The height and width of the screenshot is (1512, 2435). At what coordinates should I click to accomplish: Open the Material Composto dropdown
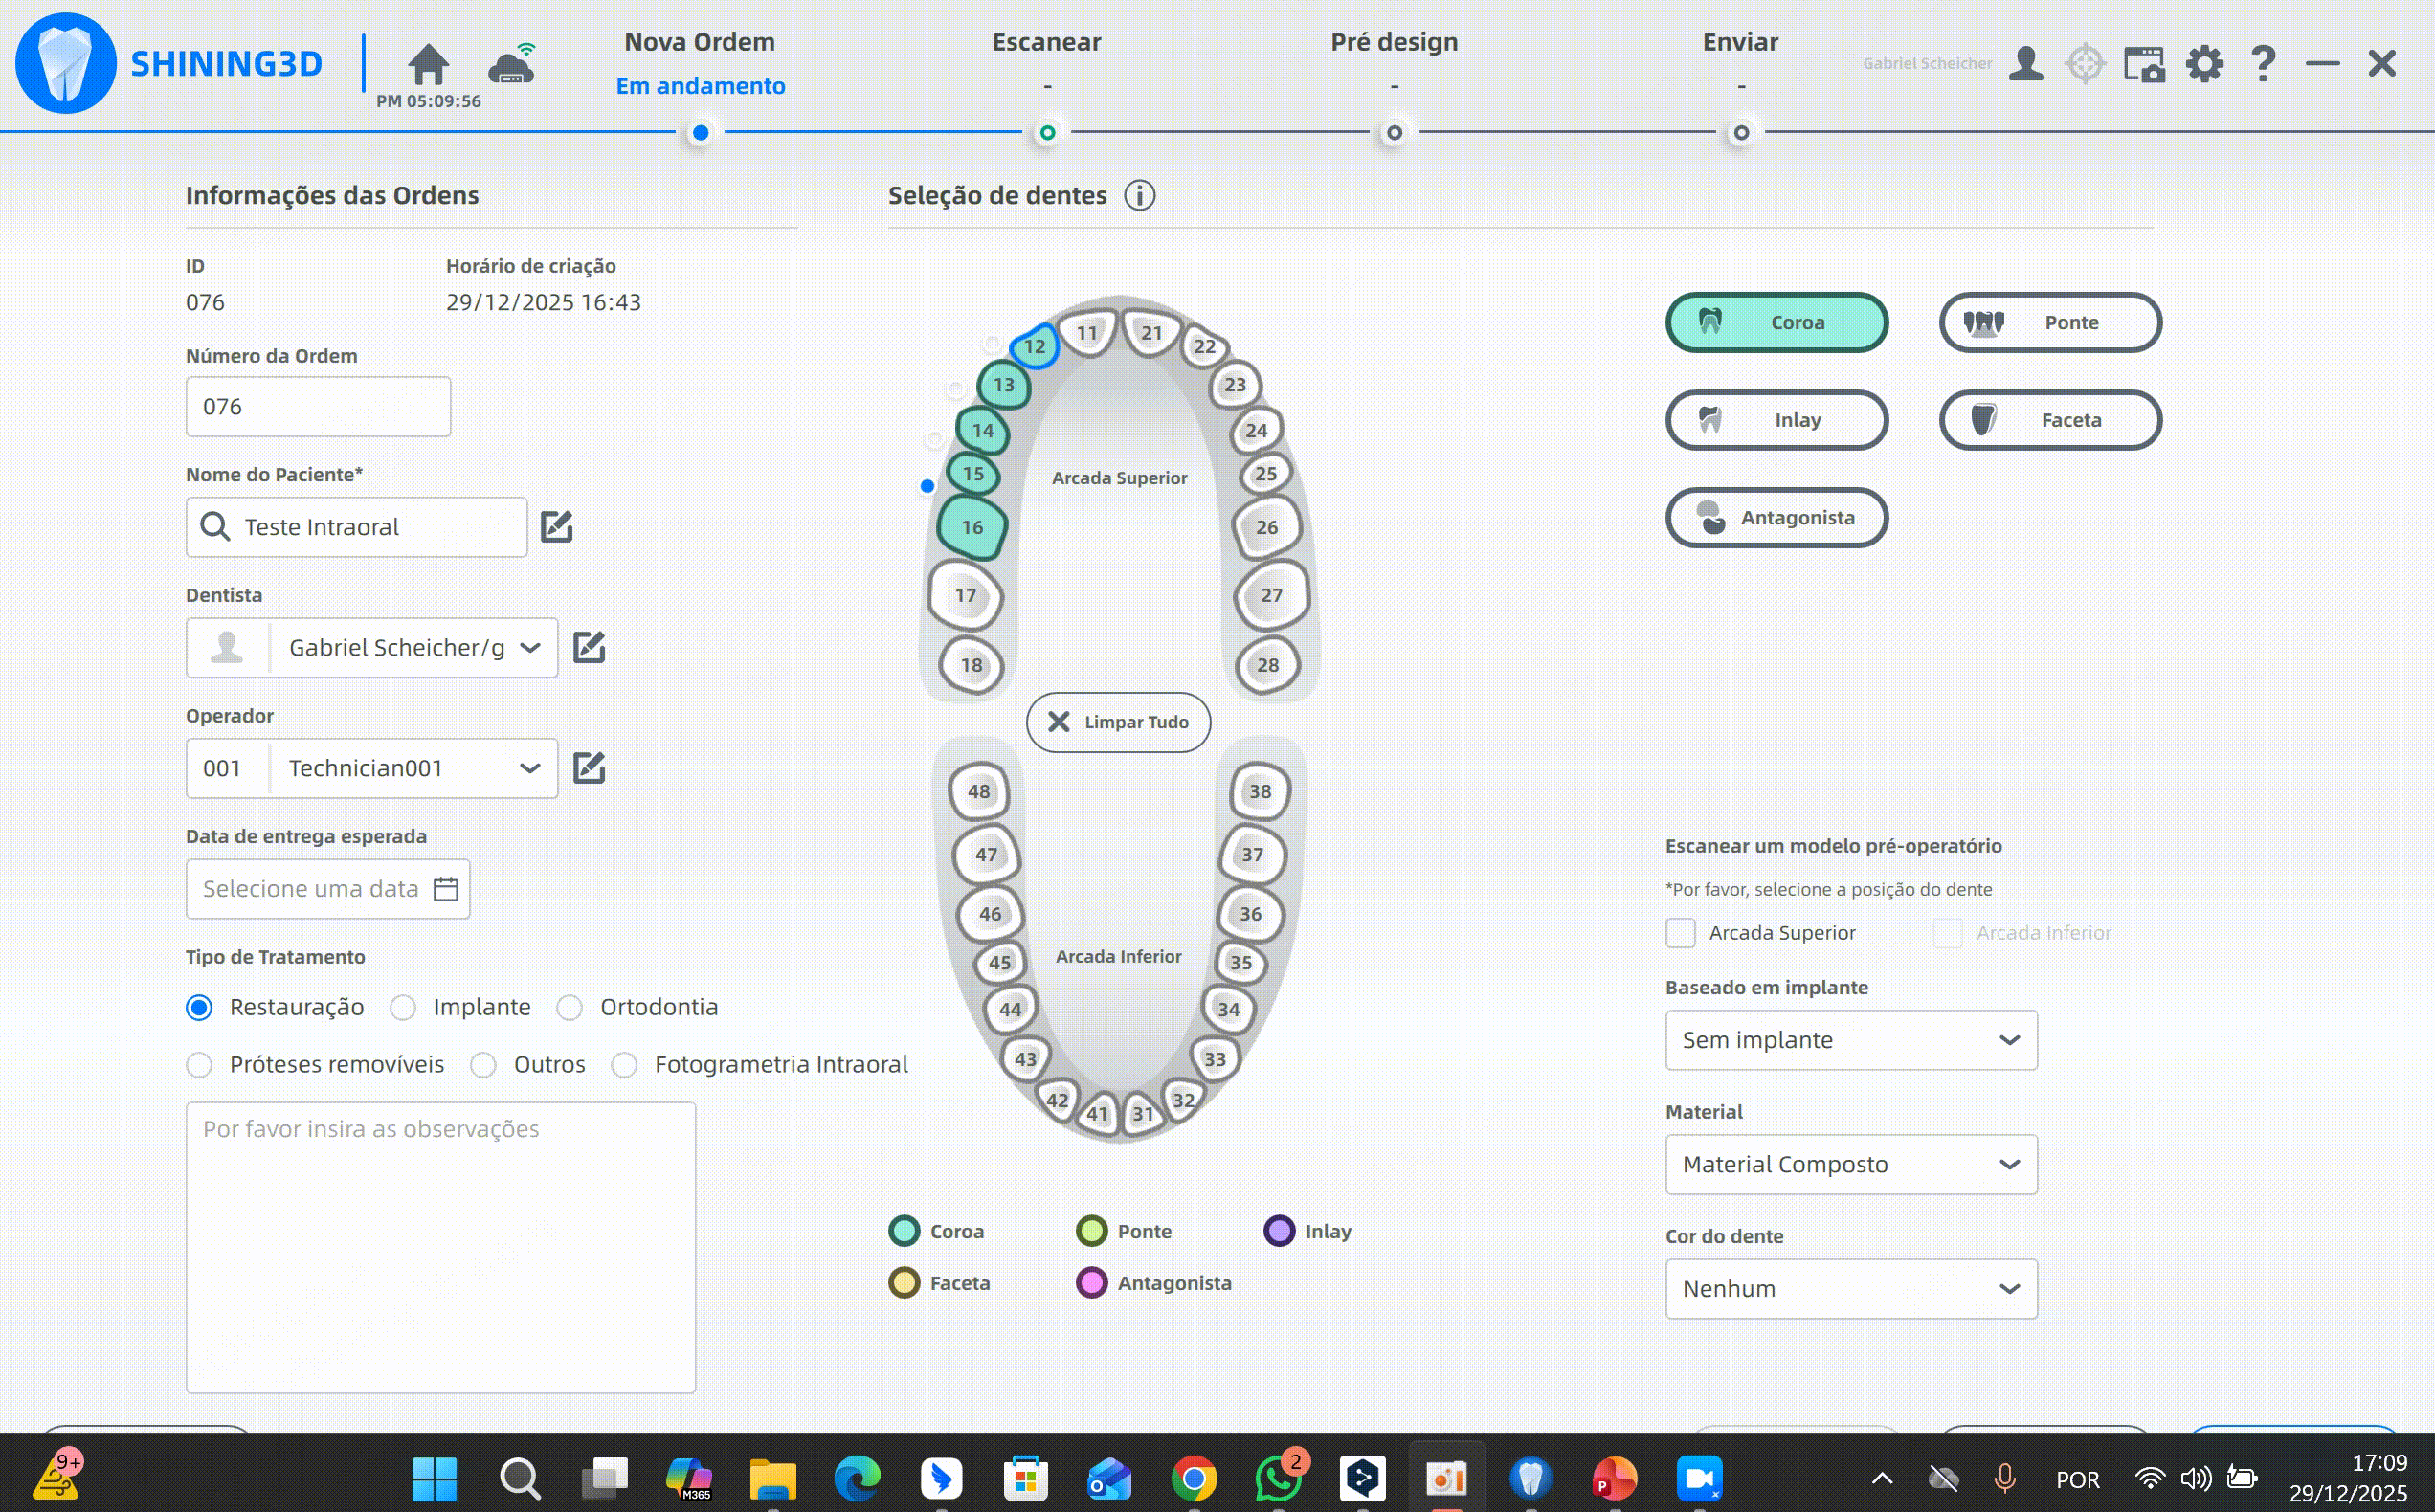click(x=1851, y=1164)
